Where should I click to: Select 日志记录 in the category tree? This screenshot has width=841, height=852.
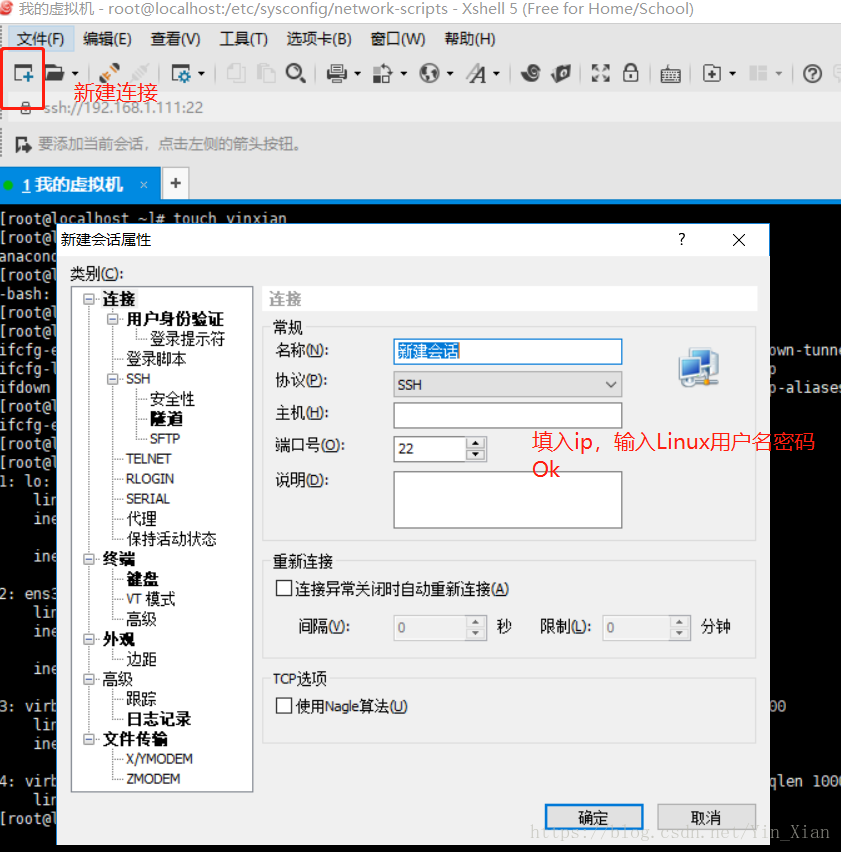[159, 719]
